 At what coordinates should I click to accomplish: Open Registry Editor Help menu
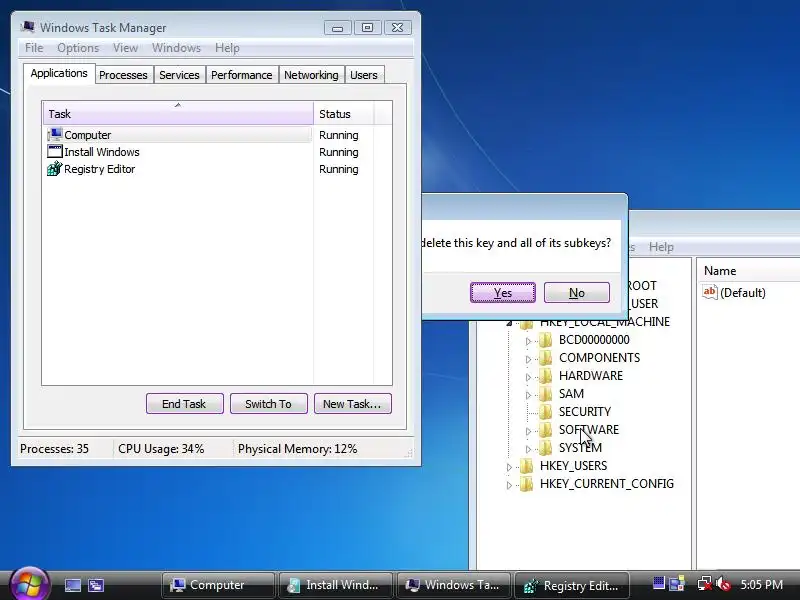tap(661, 247)
